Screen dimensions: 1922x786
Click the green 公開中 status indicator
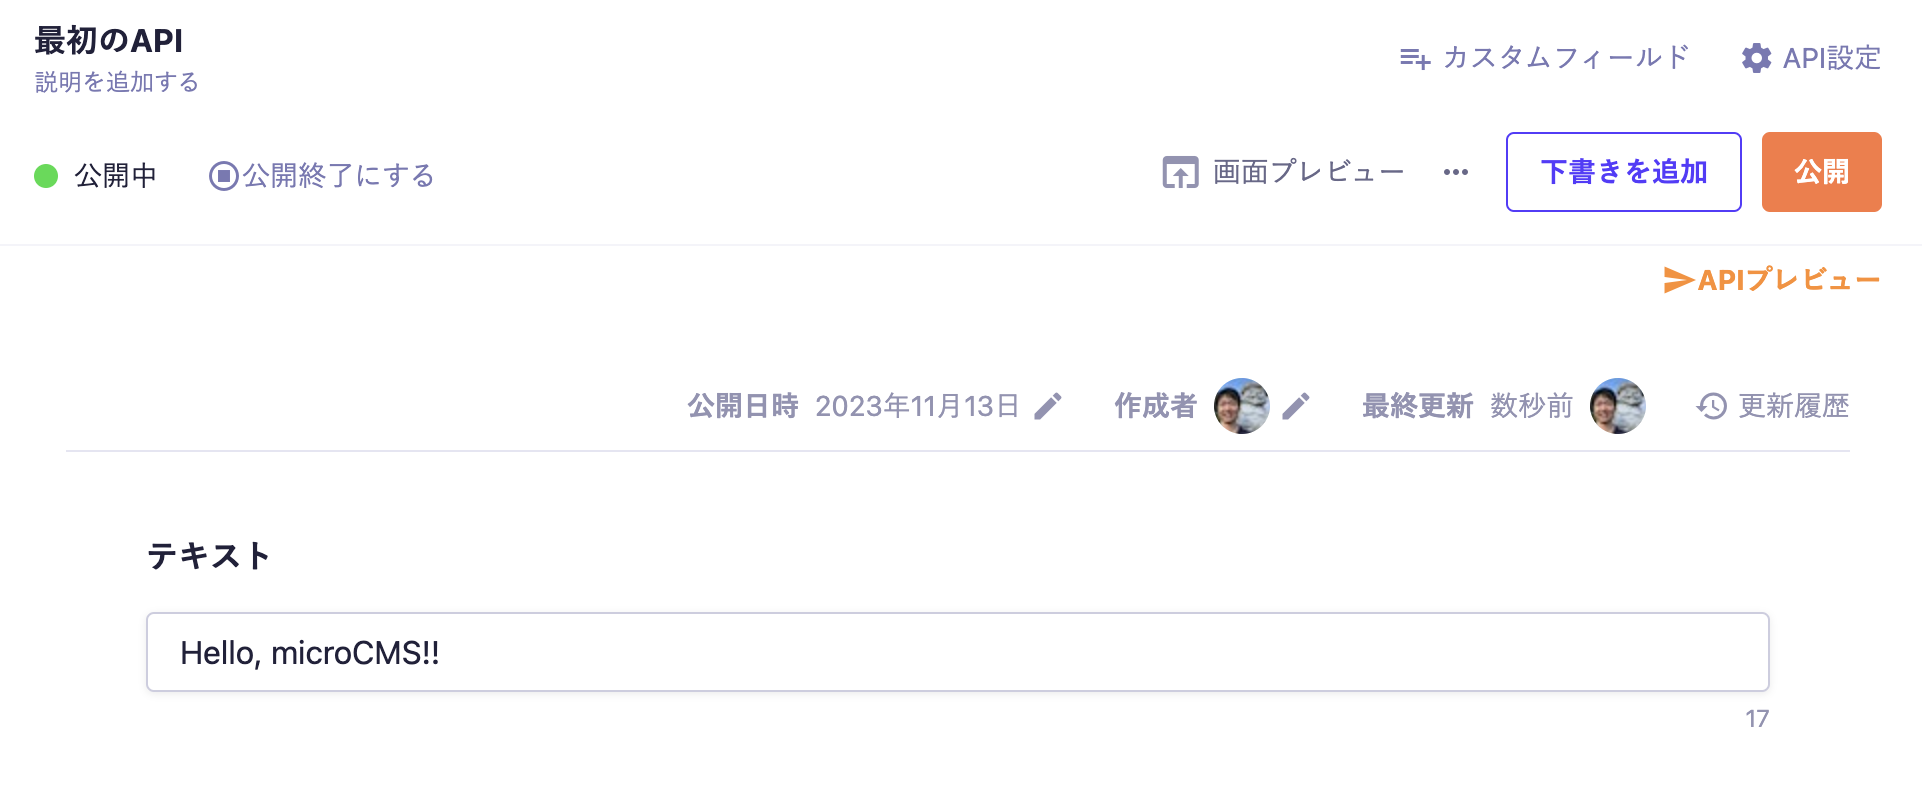tap(44, 174)
